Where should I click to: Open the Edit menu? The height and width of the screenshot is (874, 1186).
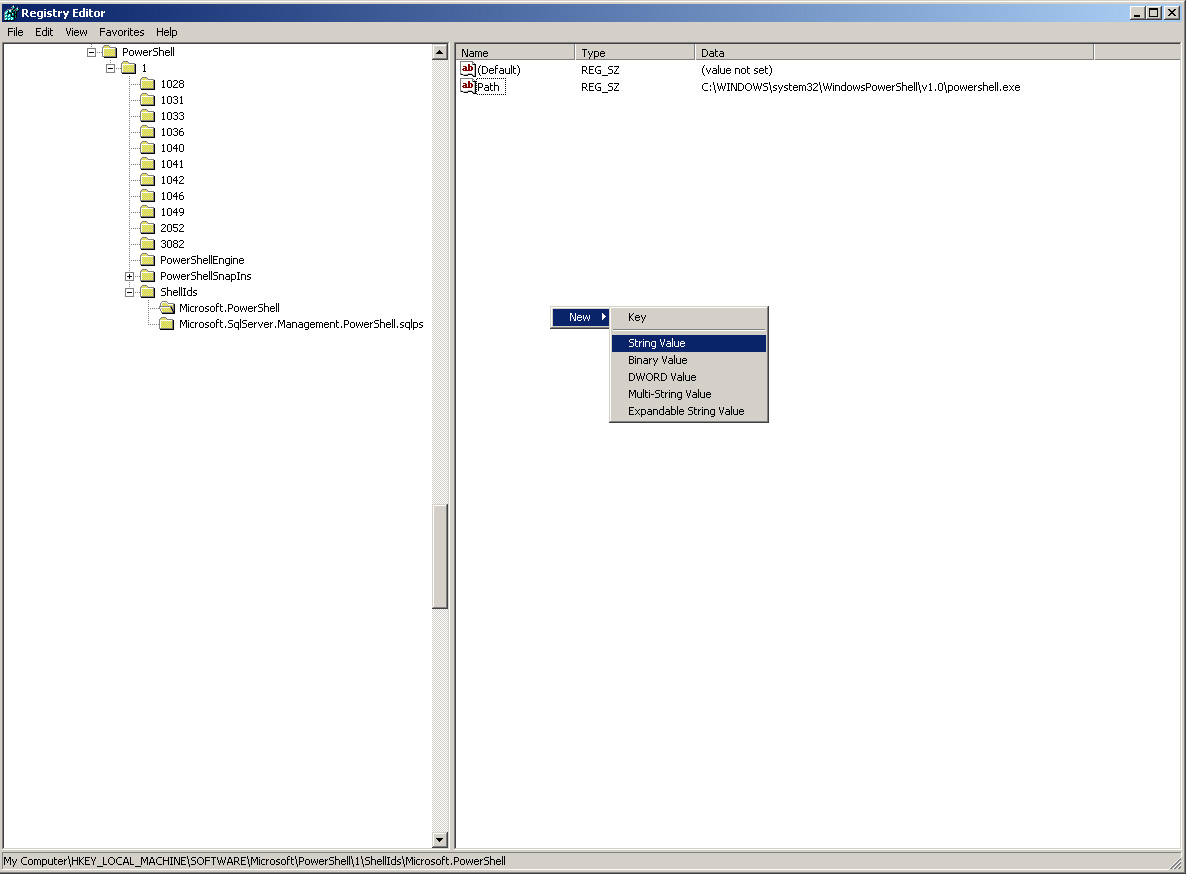coord(44,32)
